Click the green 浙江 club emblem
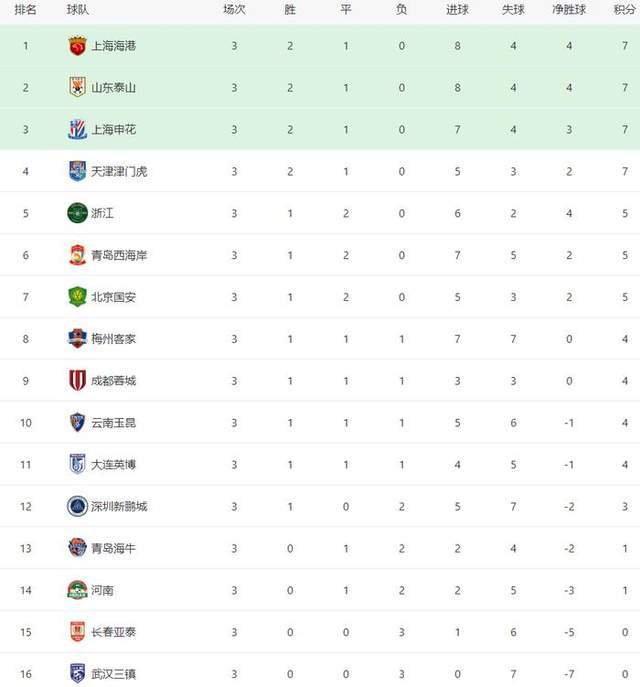 pos(78,213)
